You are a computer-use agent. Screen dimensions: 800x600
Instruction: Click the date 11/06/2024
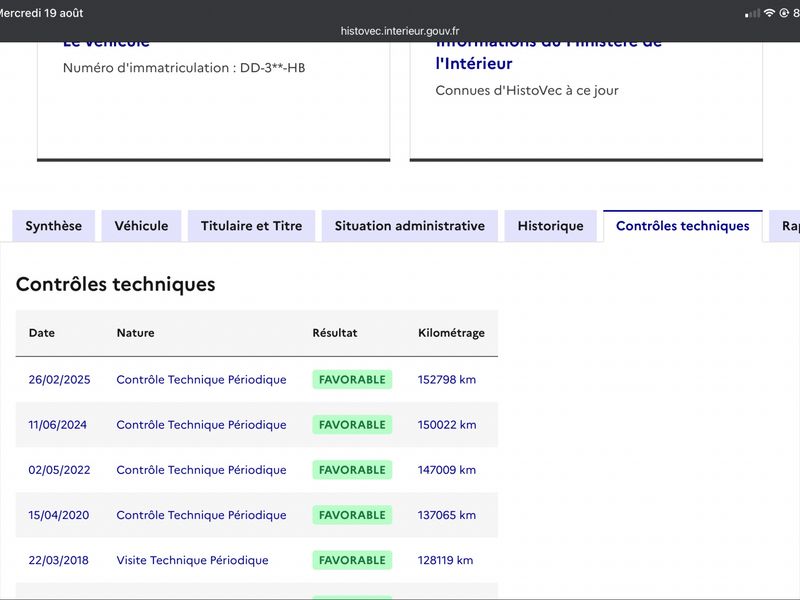point(58,425)
